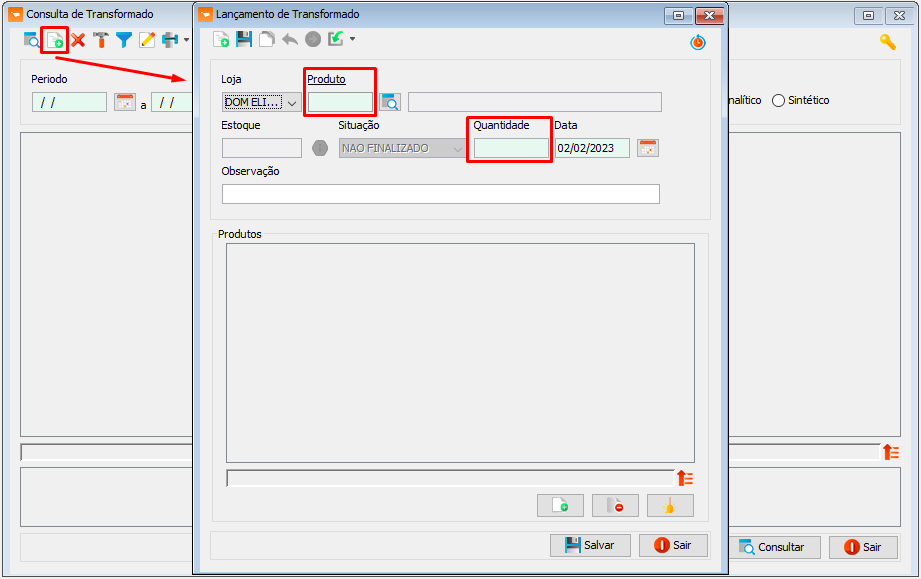The height and width of the screenshot is (579, 921).
Task: Click the Data field showing 02/02/2023
Action: pos(593,148)
